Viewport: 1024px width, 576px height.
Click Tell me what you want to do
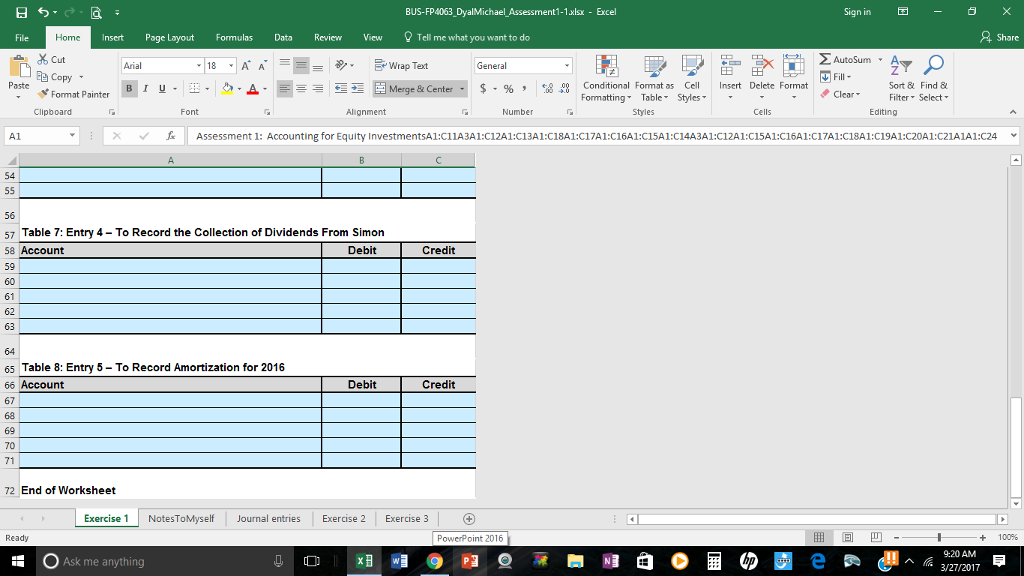pyautogui.click(x=466, y=37)
